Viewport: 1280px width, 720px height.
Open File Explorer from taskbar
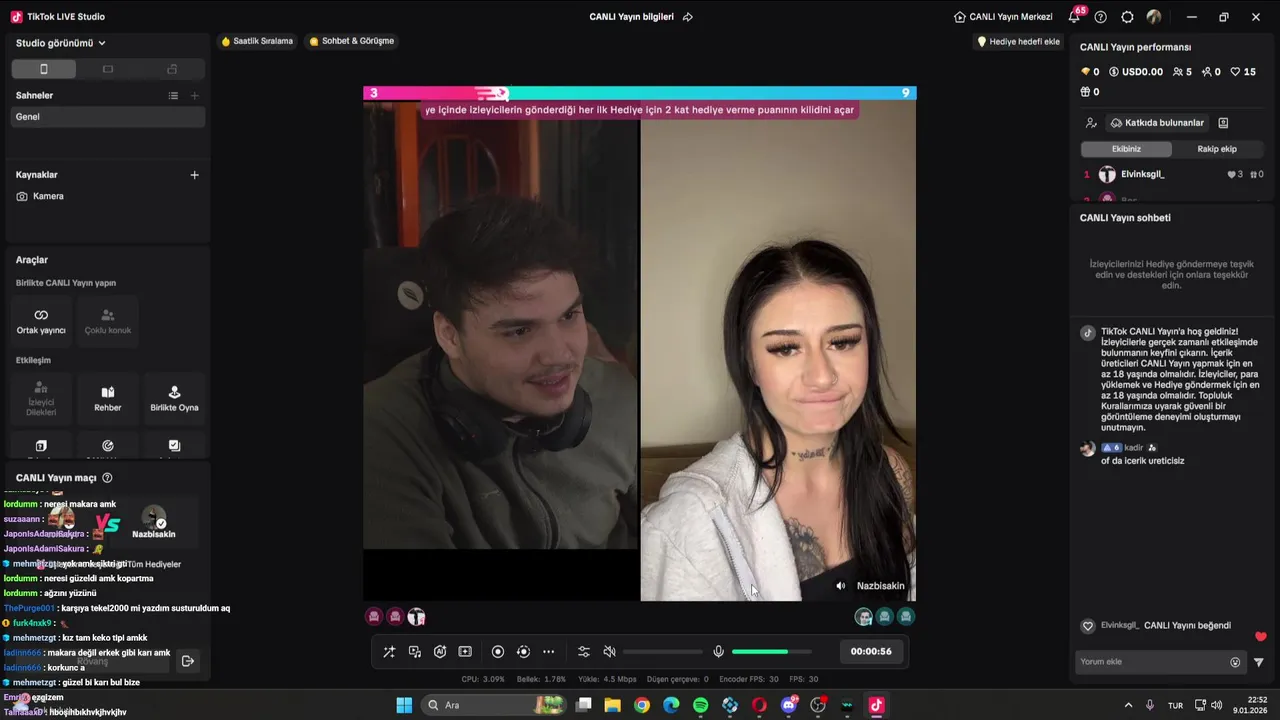tap(613, 705)
